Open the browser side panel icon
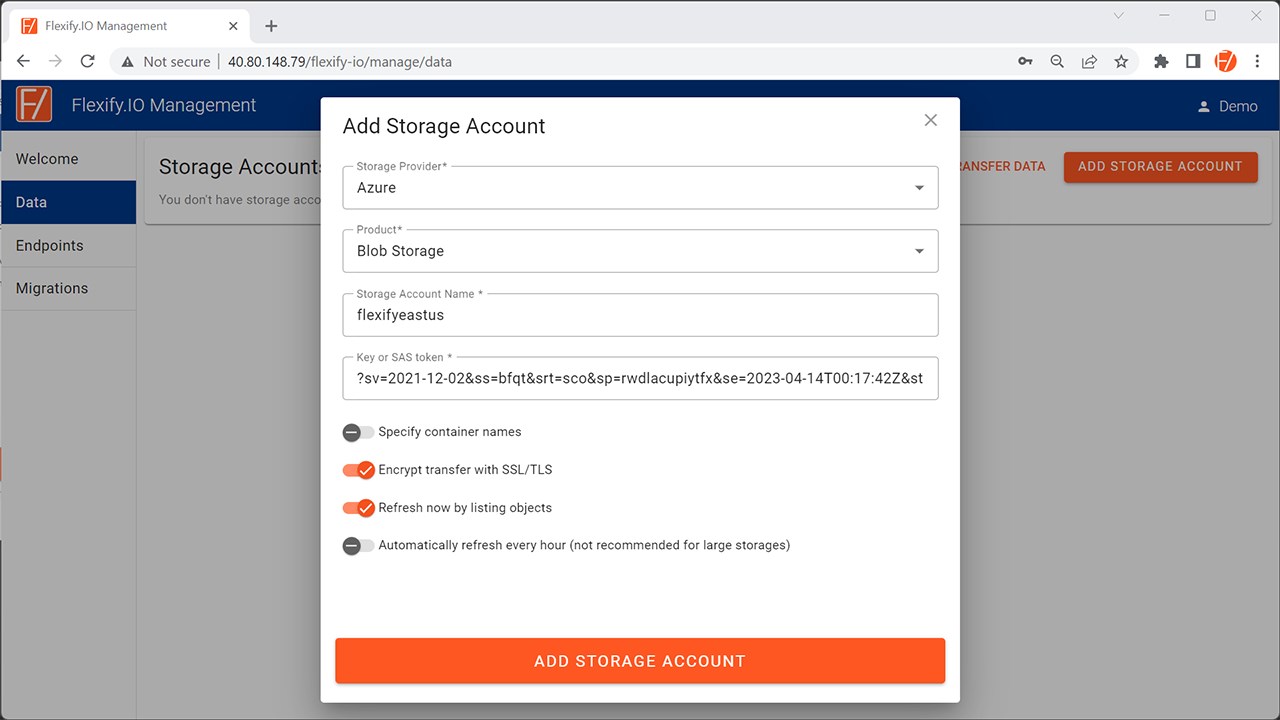Image resolution: width=1280 pixels, height=720 pixels. (x=1193, y=61)
